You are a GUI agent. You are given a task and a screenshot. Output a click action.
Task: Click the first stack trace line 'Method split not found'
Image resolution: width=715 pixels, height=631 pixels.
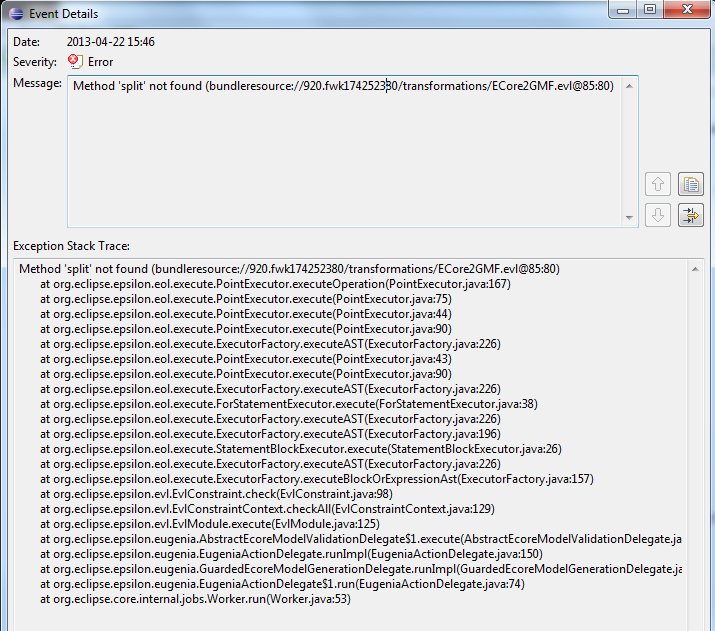coord(289,269)
